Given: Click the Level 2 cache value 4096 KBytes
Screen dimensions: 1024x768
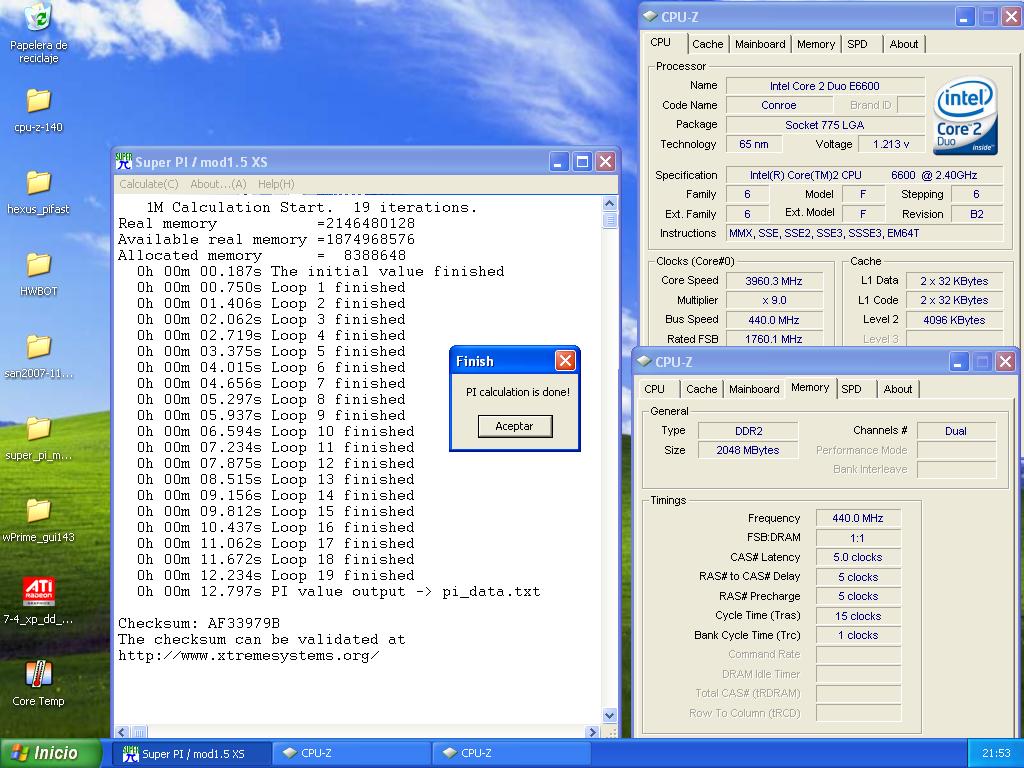Looking at the screenshot, I should [954, 320].
